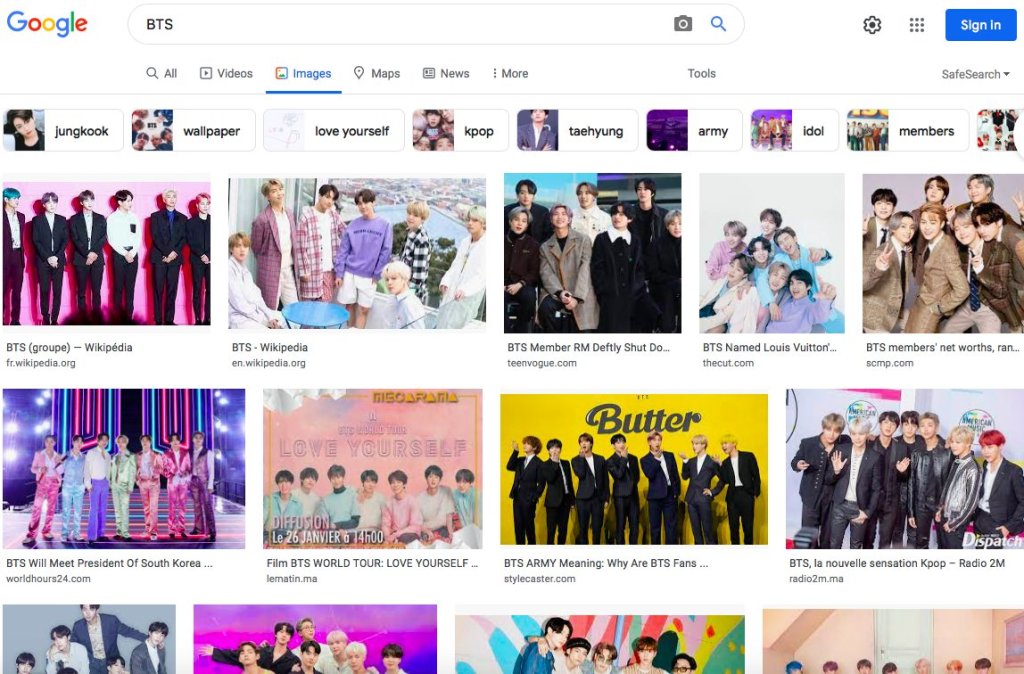Viewport: 1024px width, 674px height.
Task: Switch to the Maps tab
Action: coord(377,73)
